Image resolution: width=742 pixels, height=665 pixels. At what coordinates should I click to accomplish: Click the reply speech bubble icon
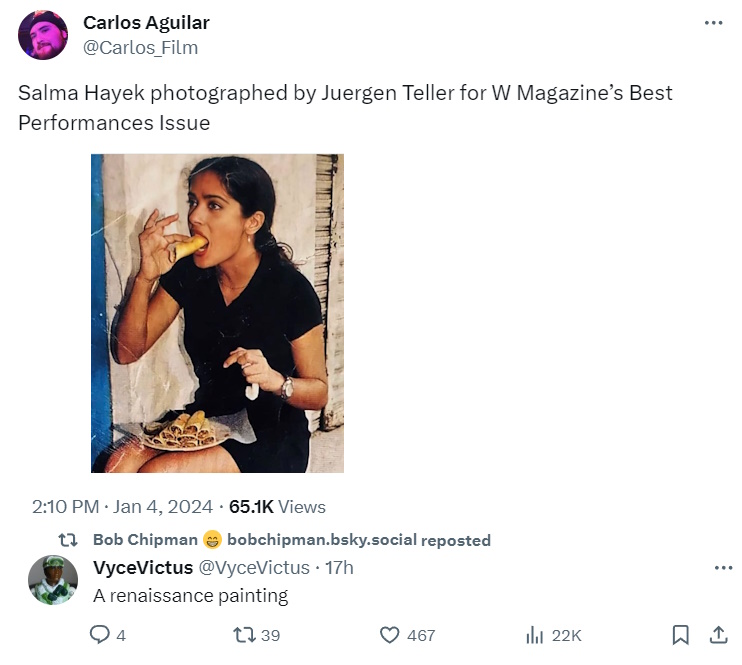pyautogui.click(x=100, y=635)
